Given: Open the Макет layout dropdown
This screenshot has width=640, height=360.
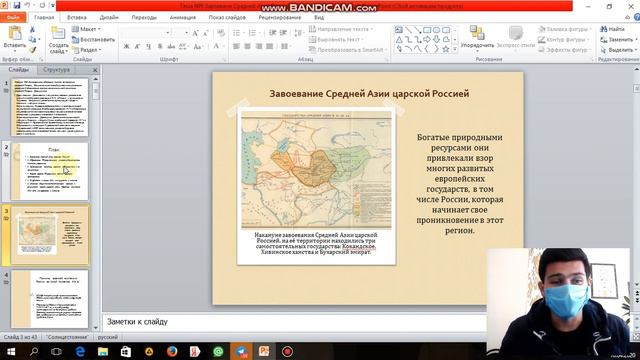Looking at the screenshot, I should click(86, 29).
